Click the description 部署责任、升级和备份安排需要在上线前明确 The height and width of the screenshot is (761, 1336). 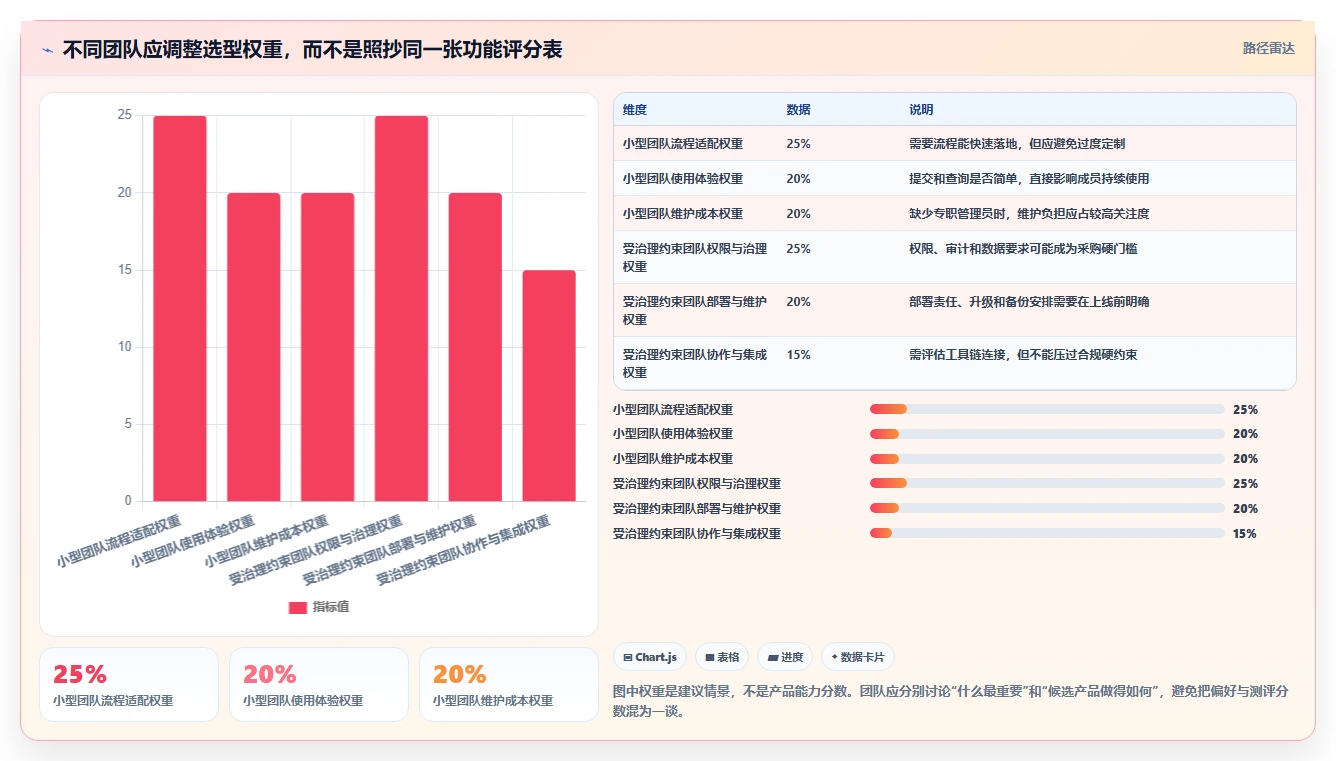coord(1029,301)
